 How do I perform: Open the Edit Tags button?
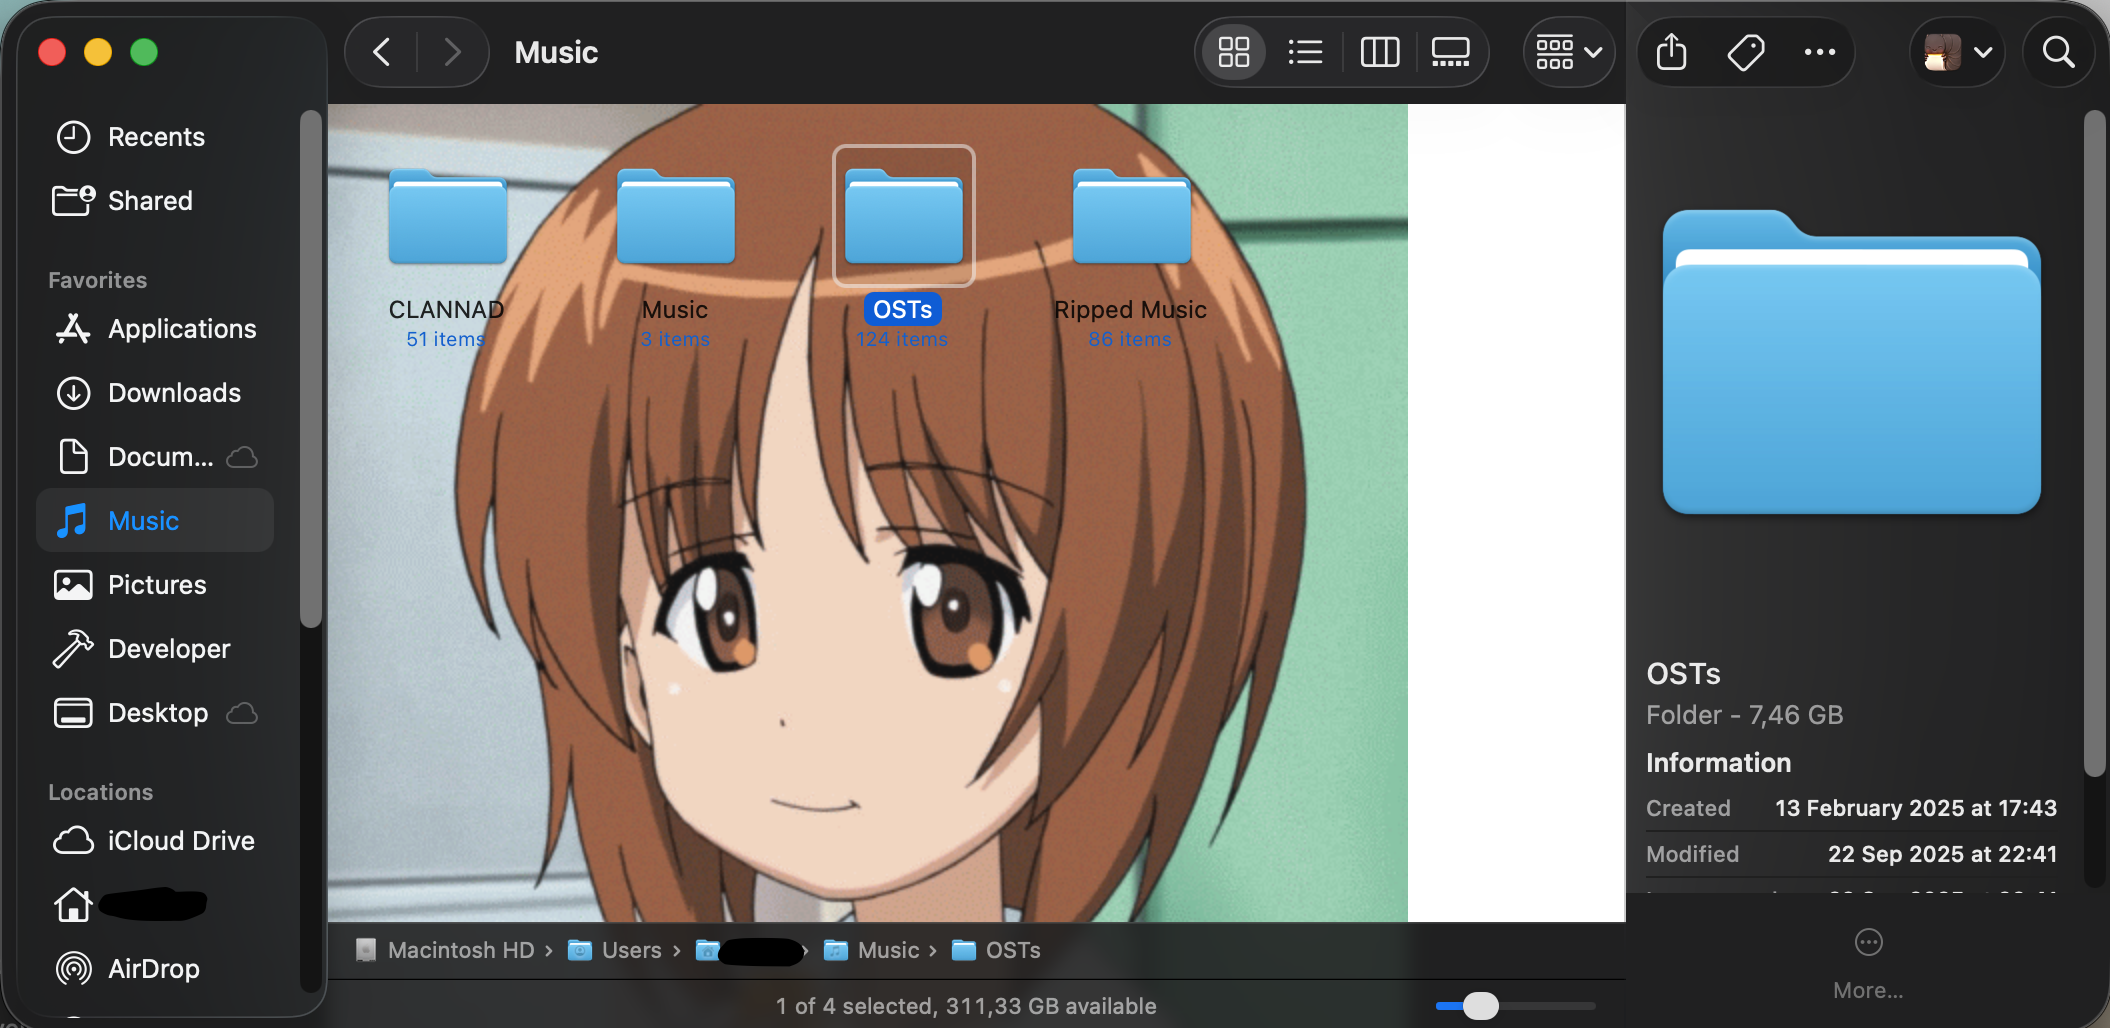pos(1746,52)
